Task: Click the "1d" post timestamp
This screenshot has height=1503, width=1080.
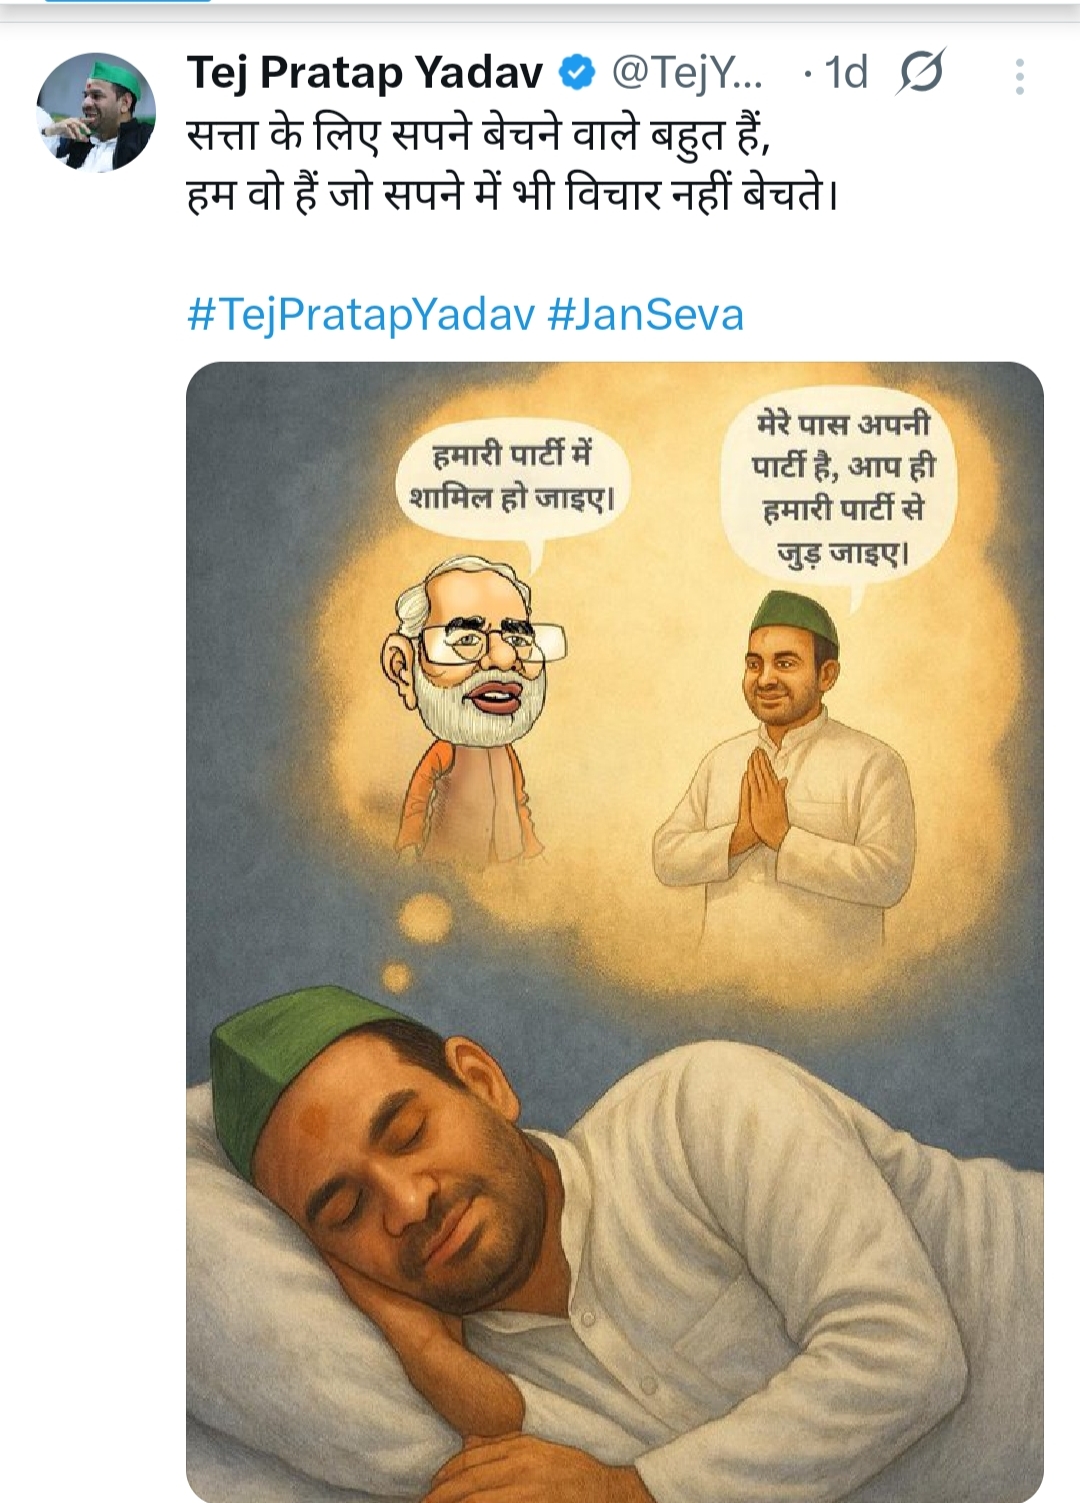Action: click(846, 73)
